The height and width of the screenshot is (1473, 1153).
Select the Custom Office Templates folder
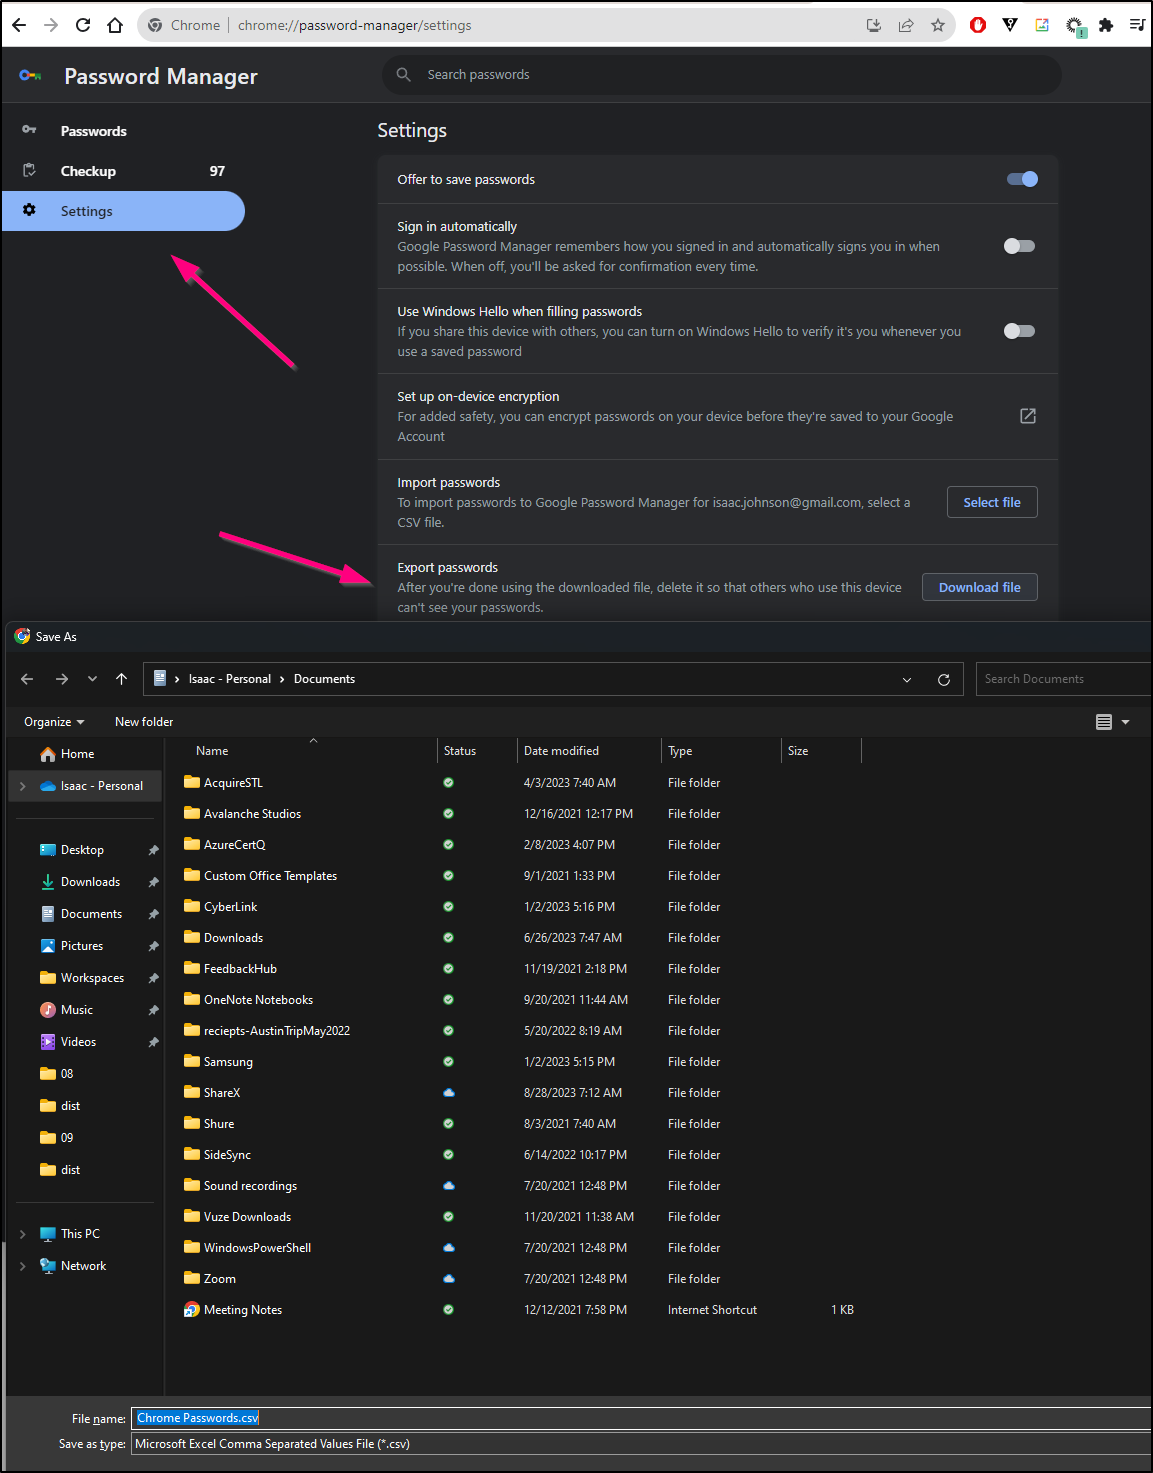[x=270, y=876]
